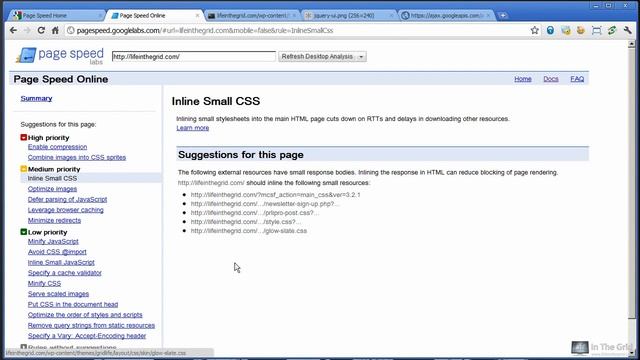Bookmark this page with the star icon
This screenshot has height=360, width=640.
point(535,30)
